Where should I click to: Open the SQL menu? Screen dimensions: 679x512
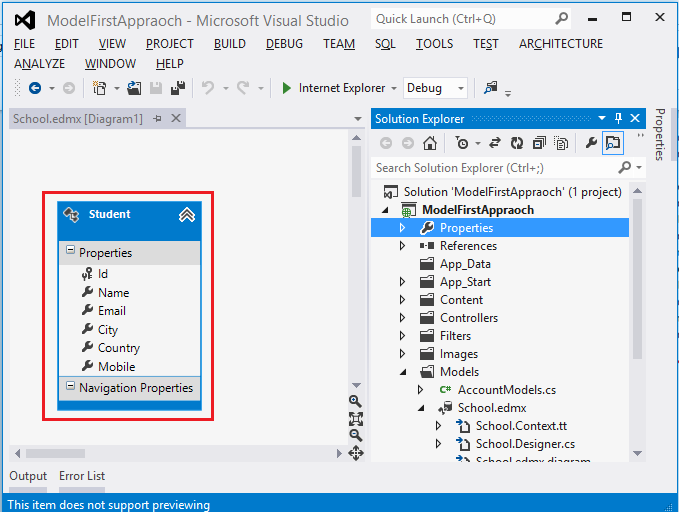(385, 44)
